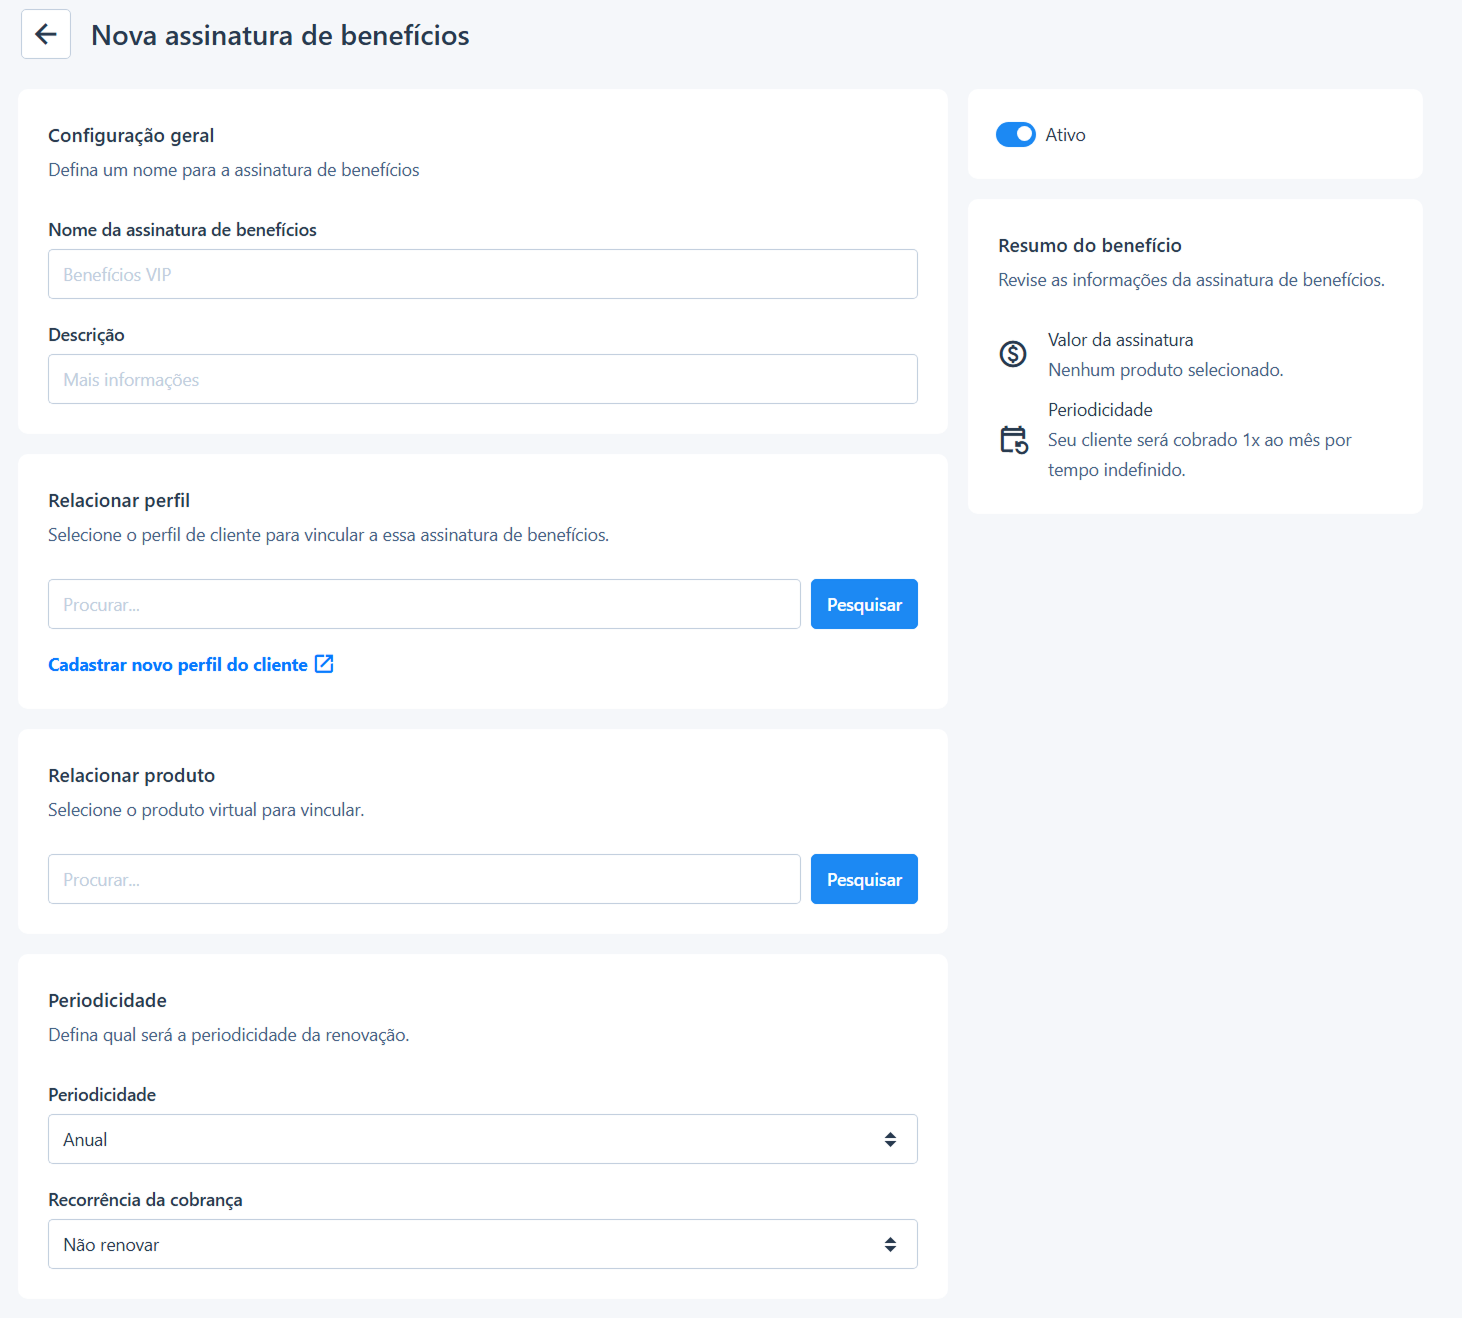This screenshot has height=1318, width=1462.
Task: Click Pesquisar button in Relacionar perfil
Action: (x=864, y=604)
